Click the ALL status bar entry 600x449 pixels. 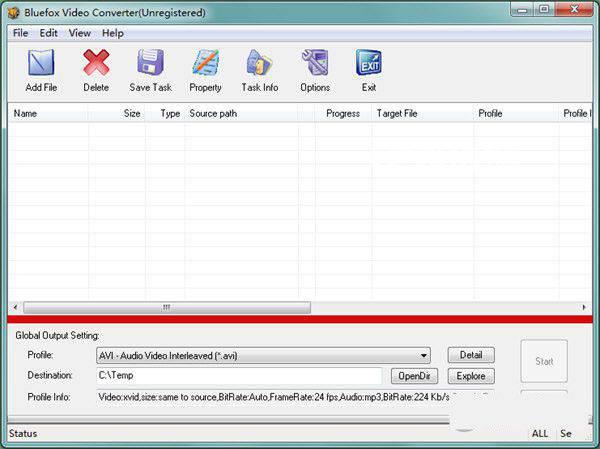coord(540,434)
